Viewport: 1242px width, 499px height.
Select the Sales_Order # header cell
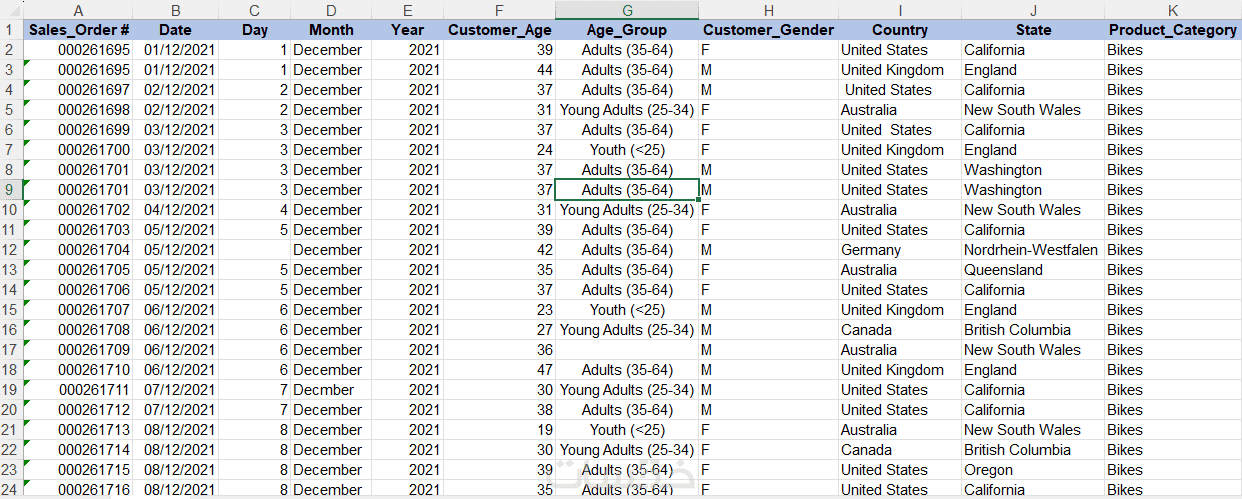pos(78,30)
